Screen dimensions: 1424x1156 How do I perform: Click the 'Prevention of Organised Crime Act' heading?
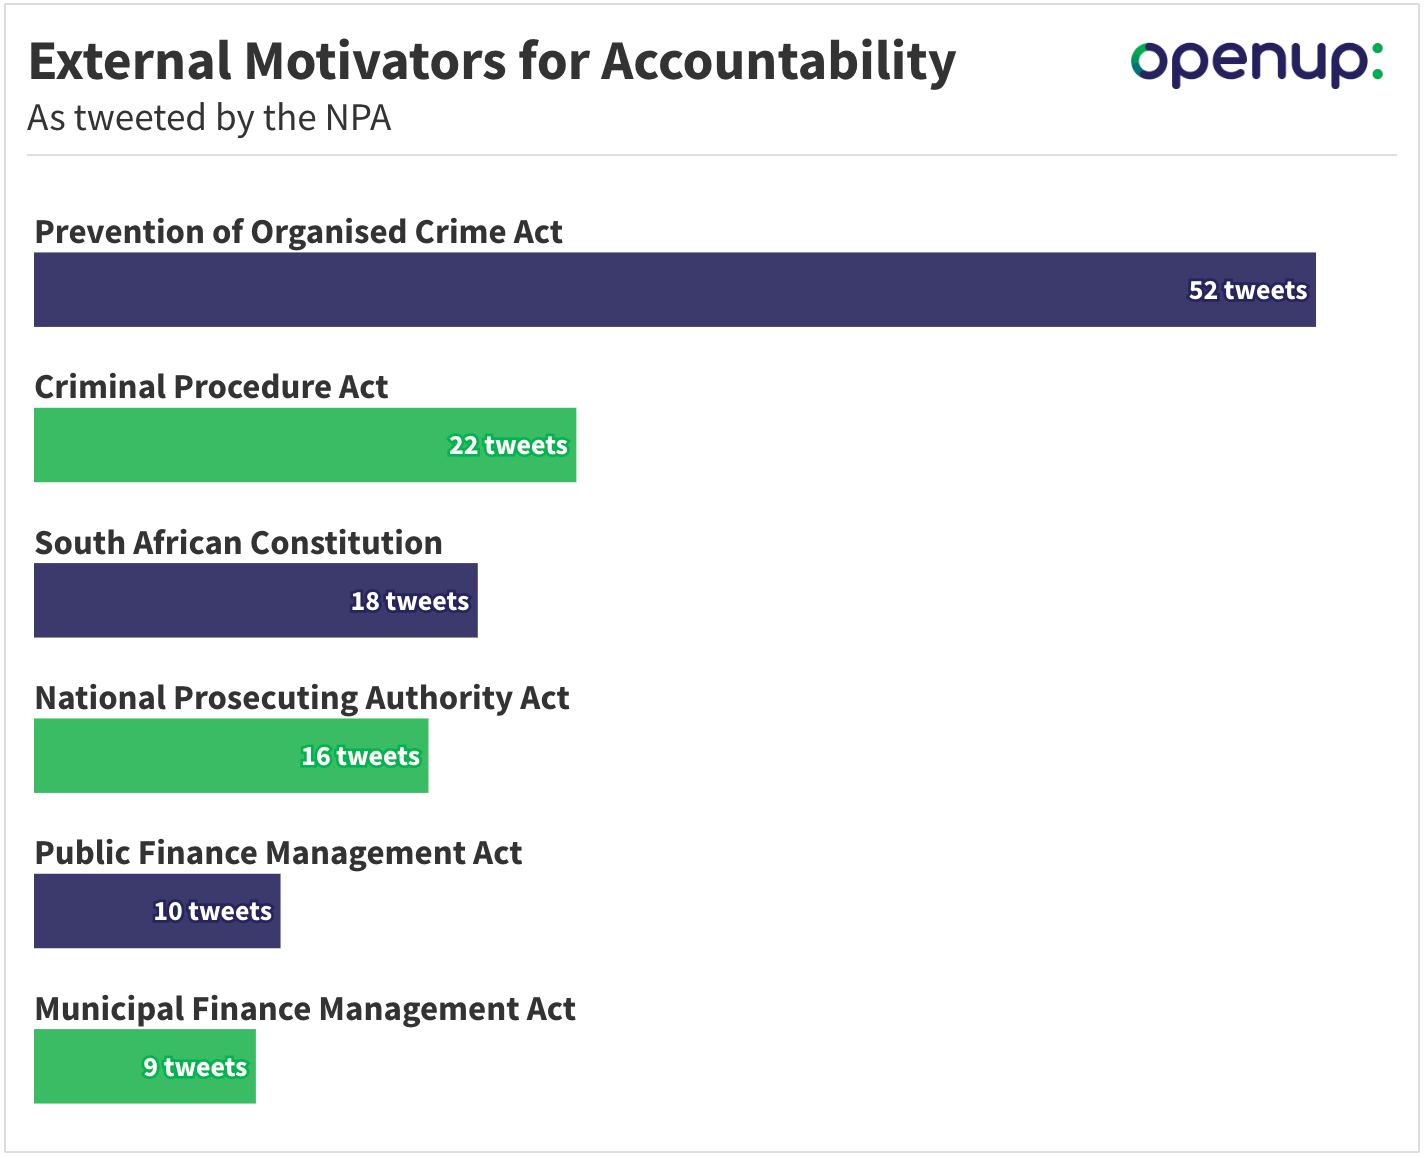coord(298,232)
